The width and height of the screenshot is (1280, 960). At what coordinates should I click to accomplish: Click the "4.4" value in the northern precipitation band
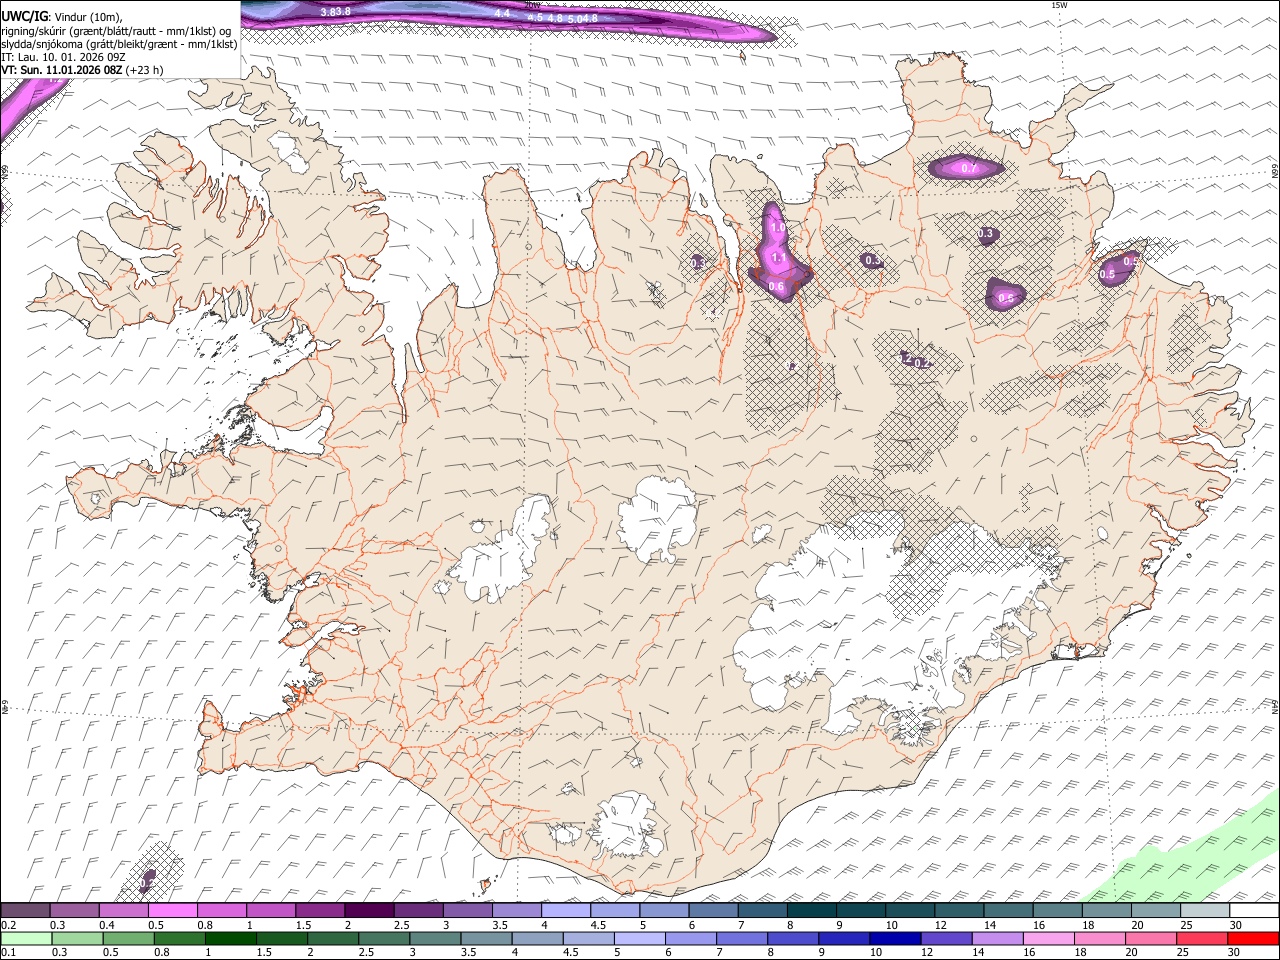pos(503,13)
